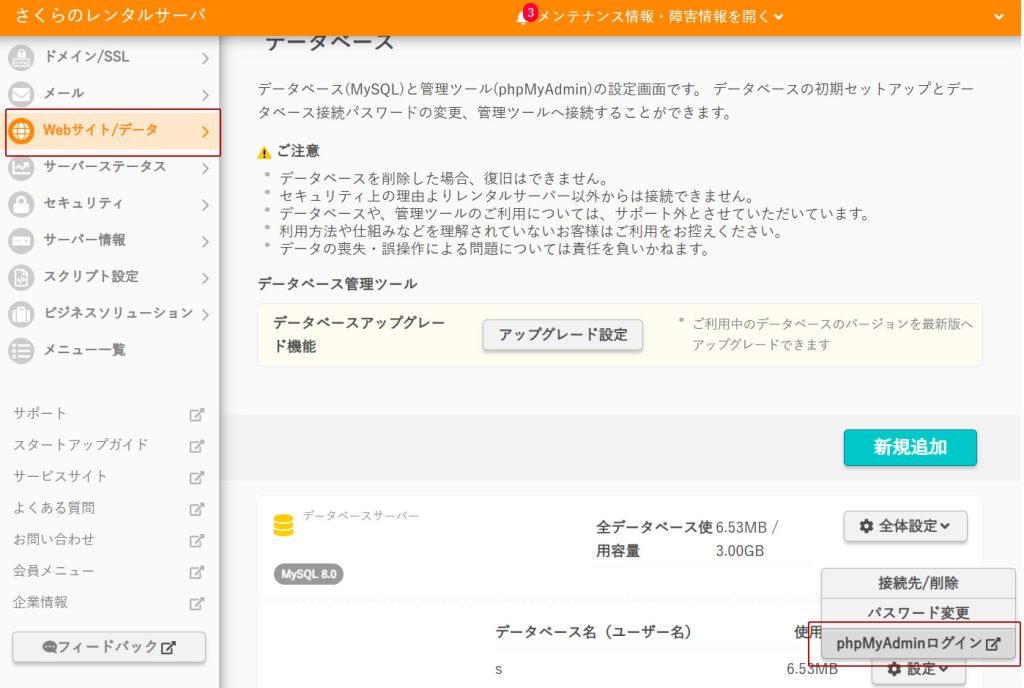
Task: Expand the ドメイン/SSL chevron
Action: pos(205,59)
